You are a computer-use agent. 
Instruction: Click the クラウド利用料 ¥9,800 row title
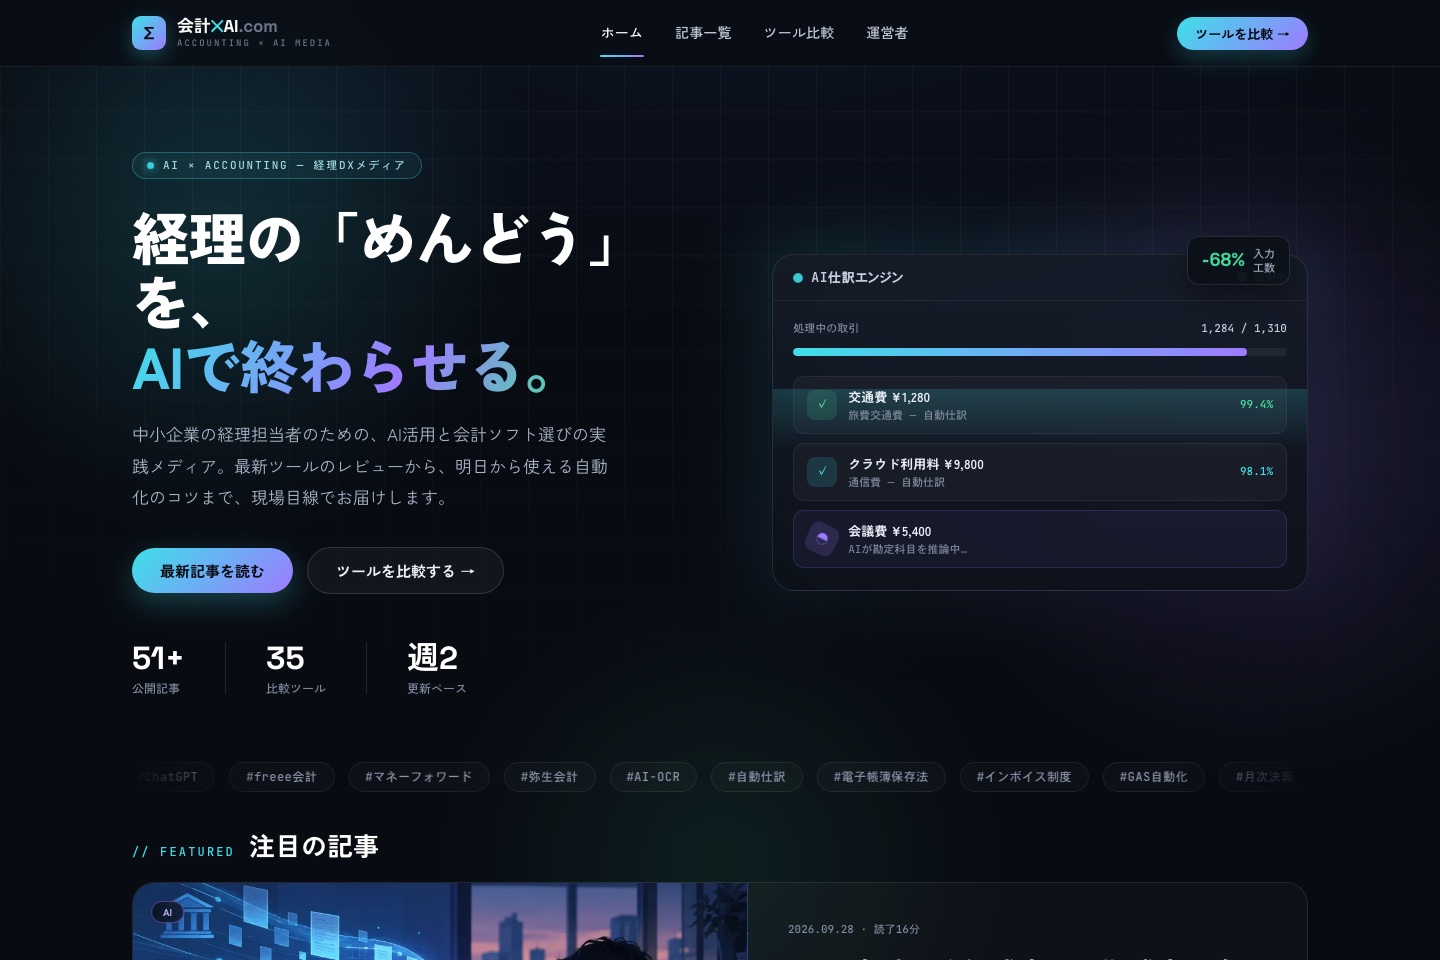[x=916, y=465]
